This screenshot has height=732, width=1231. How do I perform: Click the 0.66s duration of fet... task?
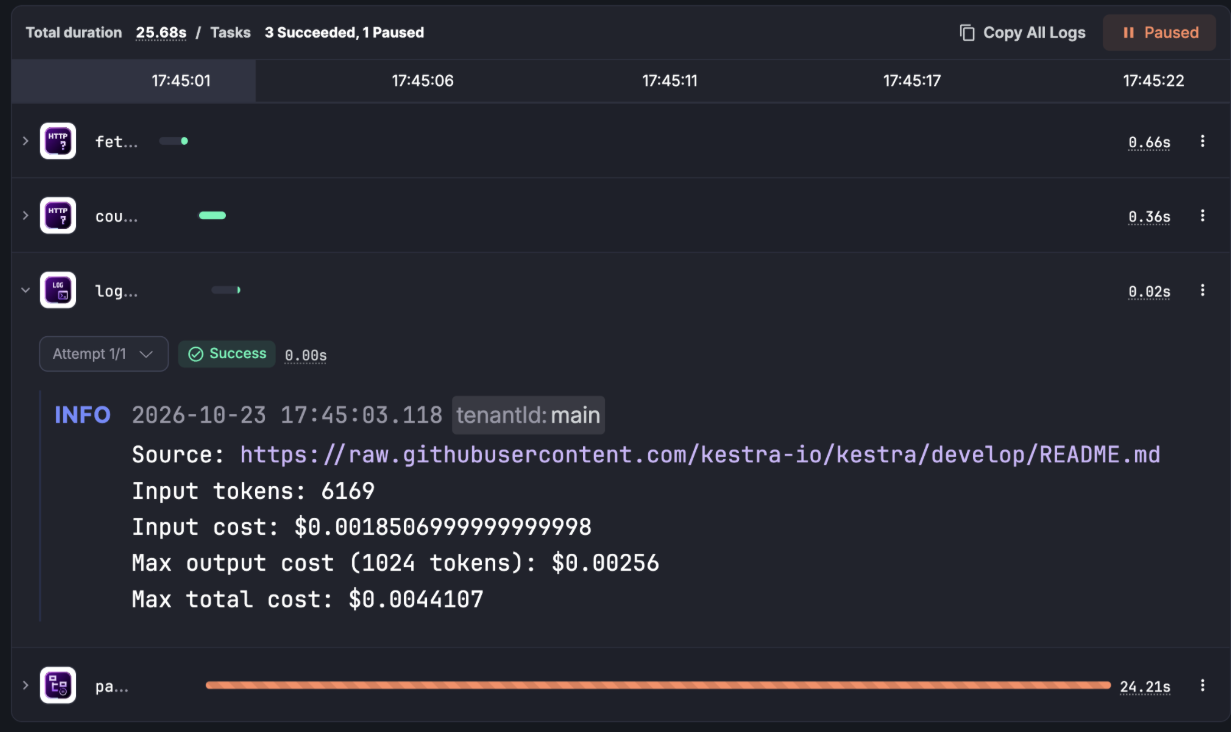(1149, 142)
